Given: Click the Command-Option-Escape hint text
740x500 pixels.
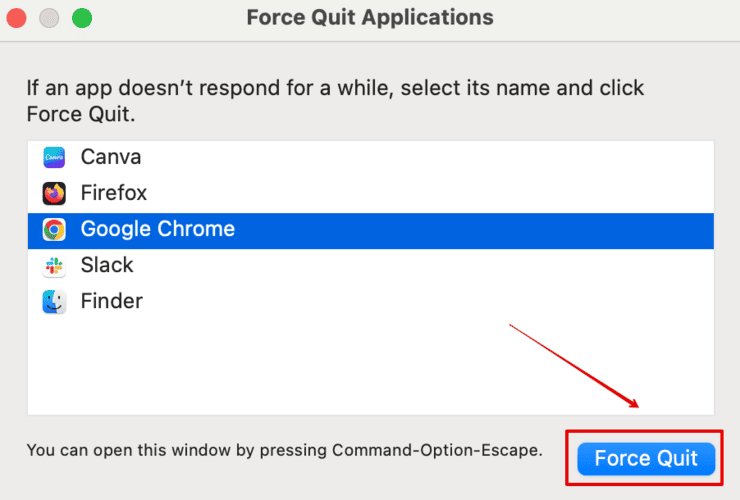Looking at the screenshot, I should (284, 450).
